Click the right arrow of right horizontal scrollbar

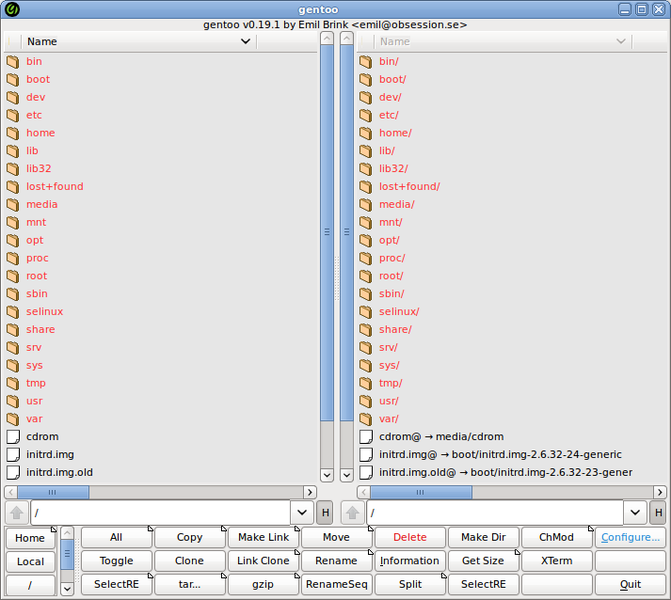pyautogui.click(x=660, y=492)
